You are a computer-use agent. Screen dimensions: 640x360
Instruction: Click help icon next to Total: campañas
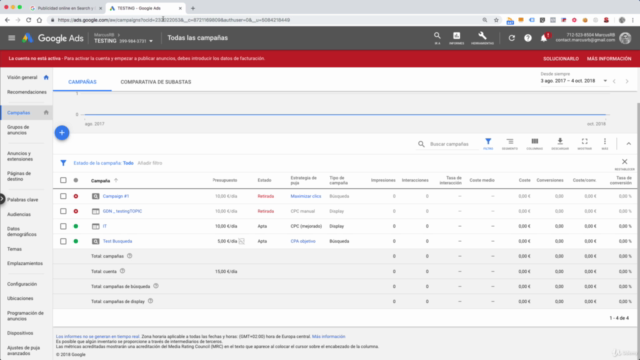pos(129,256)
